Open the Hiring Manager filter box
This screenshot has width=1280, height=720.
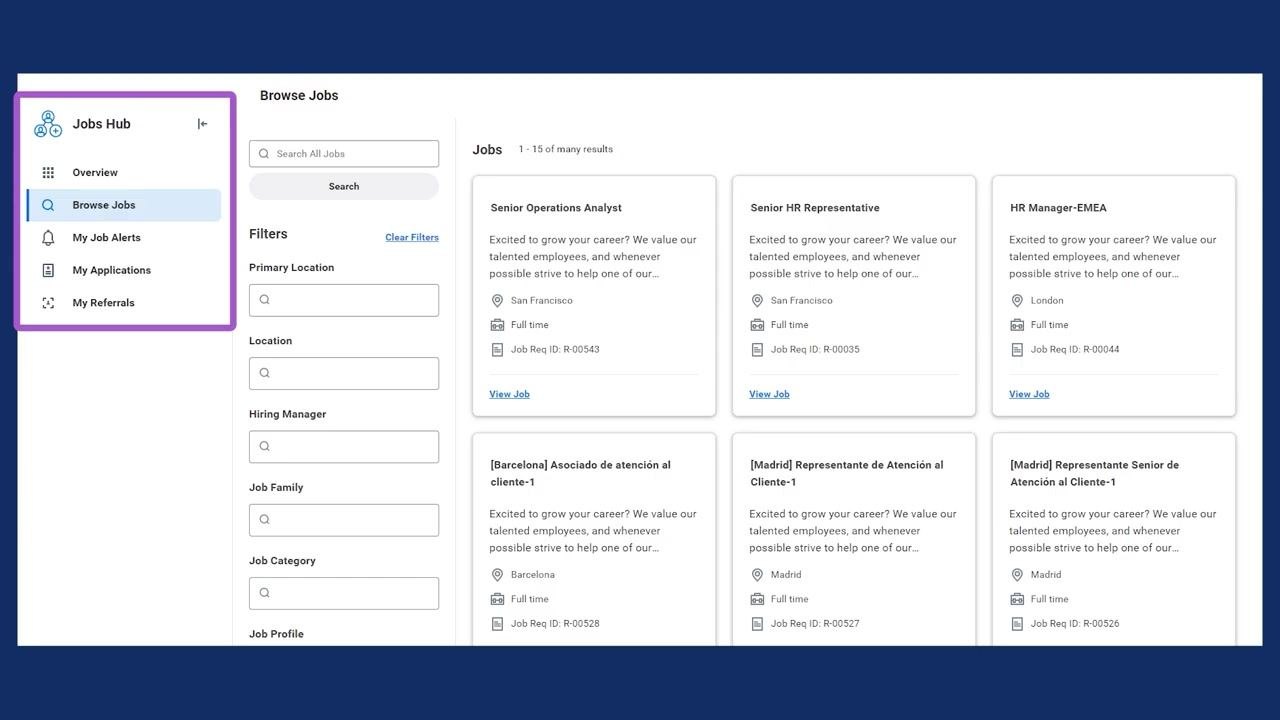pos(344,446)
